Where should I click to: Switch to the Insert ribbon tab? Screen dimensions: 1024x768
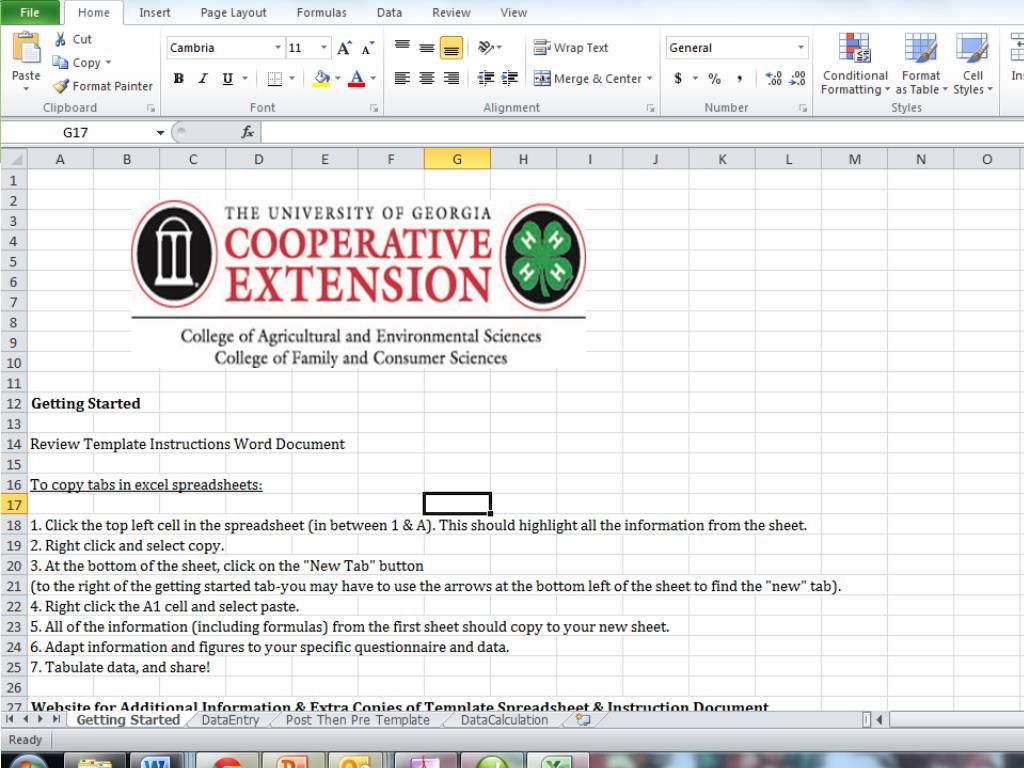pyautogui.click(x=155, y=12)
